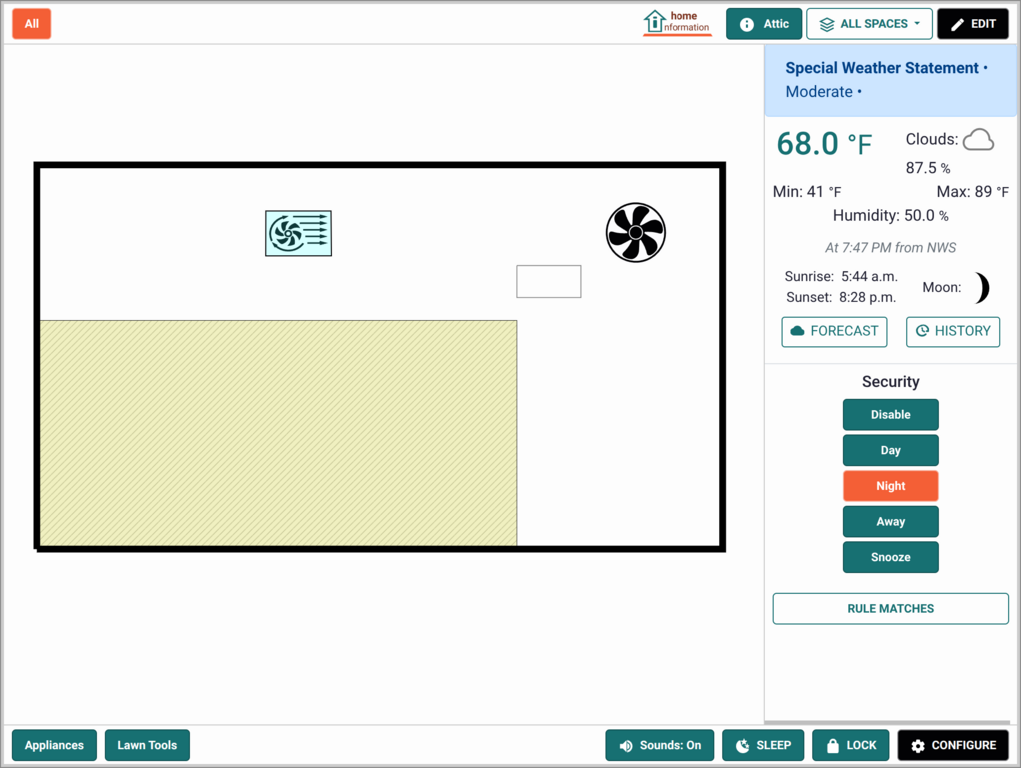Click the clock icon in the History button
Image resolution: width=1021 pixels, height=768 pixels.
click(x=922, y=331)
